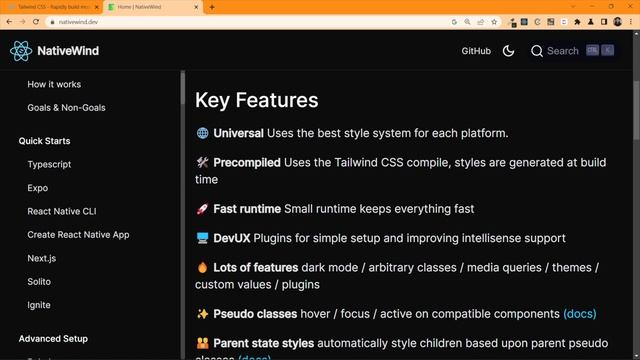Open Ignite quick start
This screenshot has width=640, height=360.
tap(39, 305)
